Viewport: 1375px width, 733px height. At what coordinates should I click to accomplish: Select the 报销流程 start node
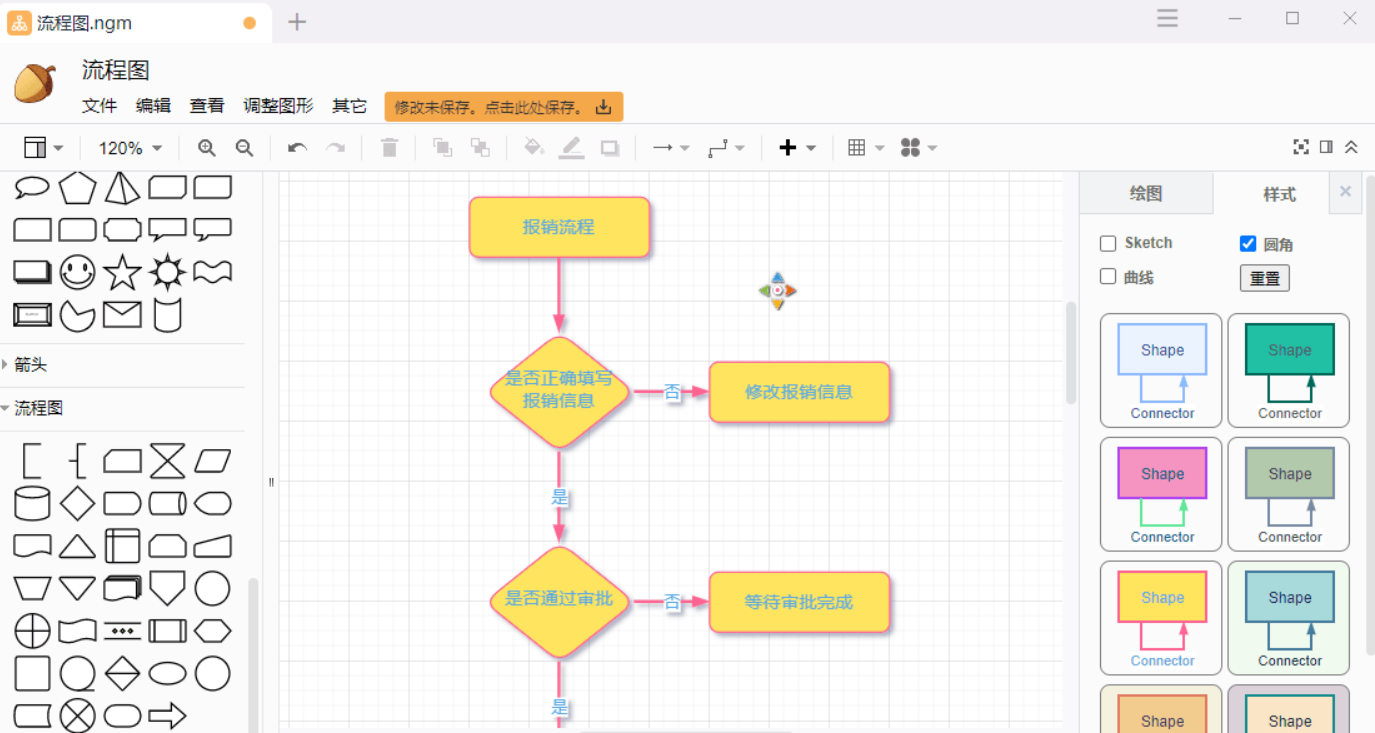560,227
